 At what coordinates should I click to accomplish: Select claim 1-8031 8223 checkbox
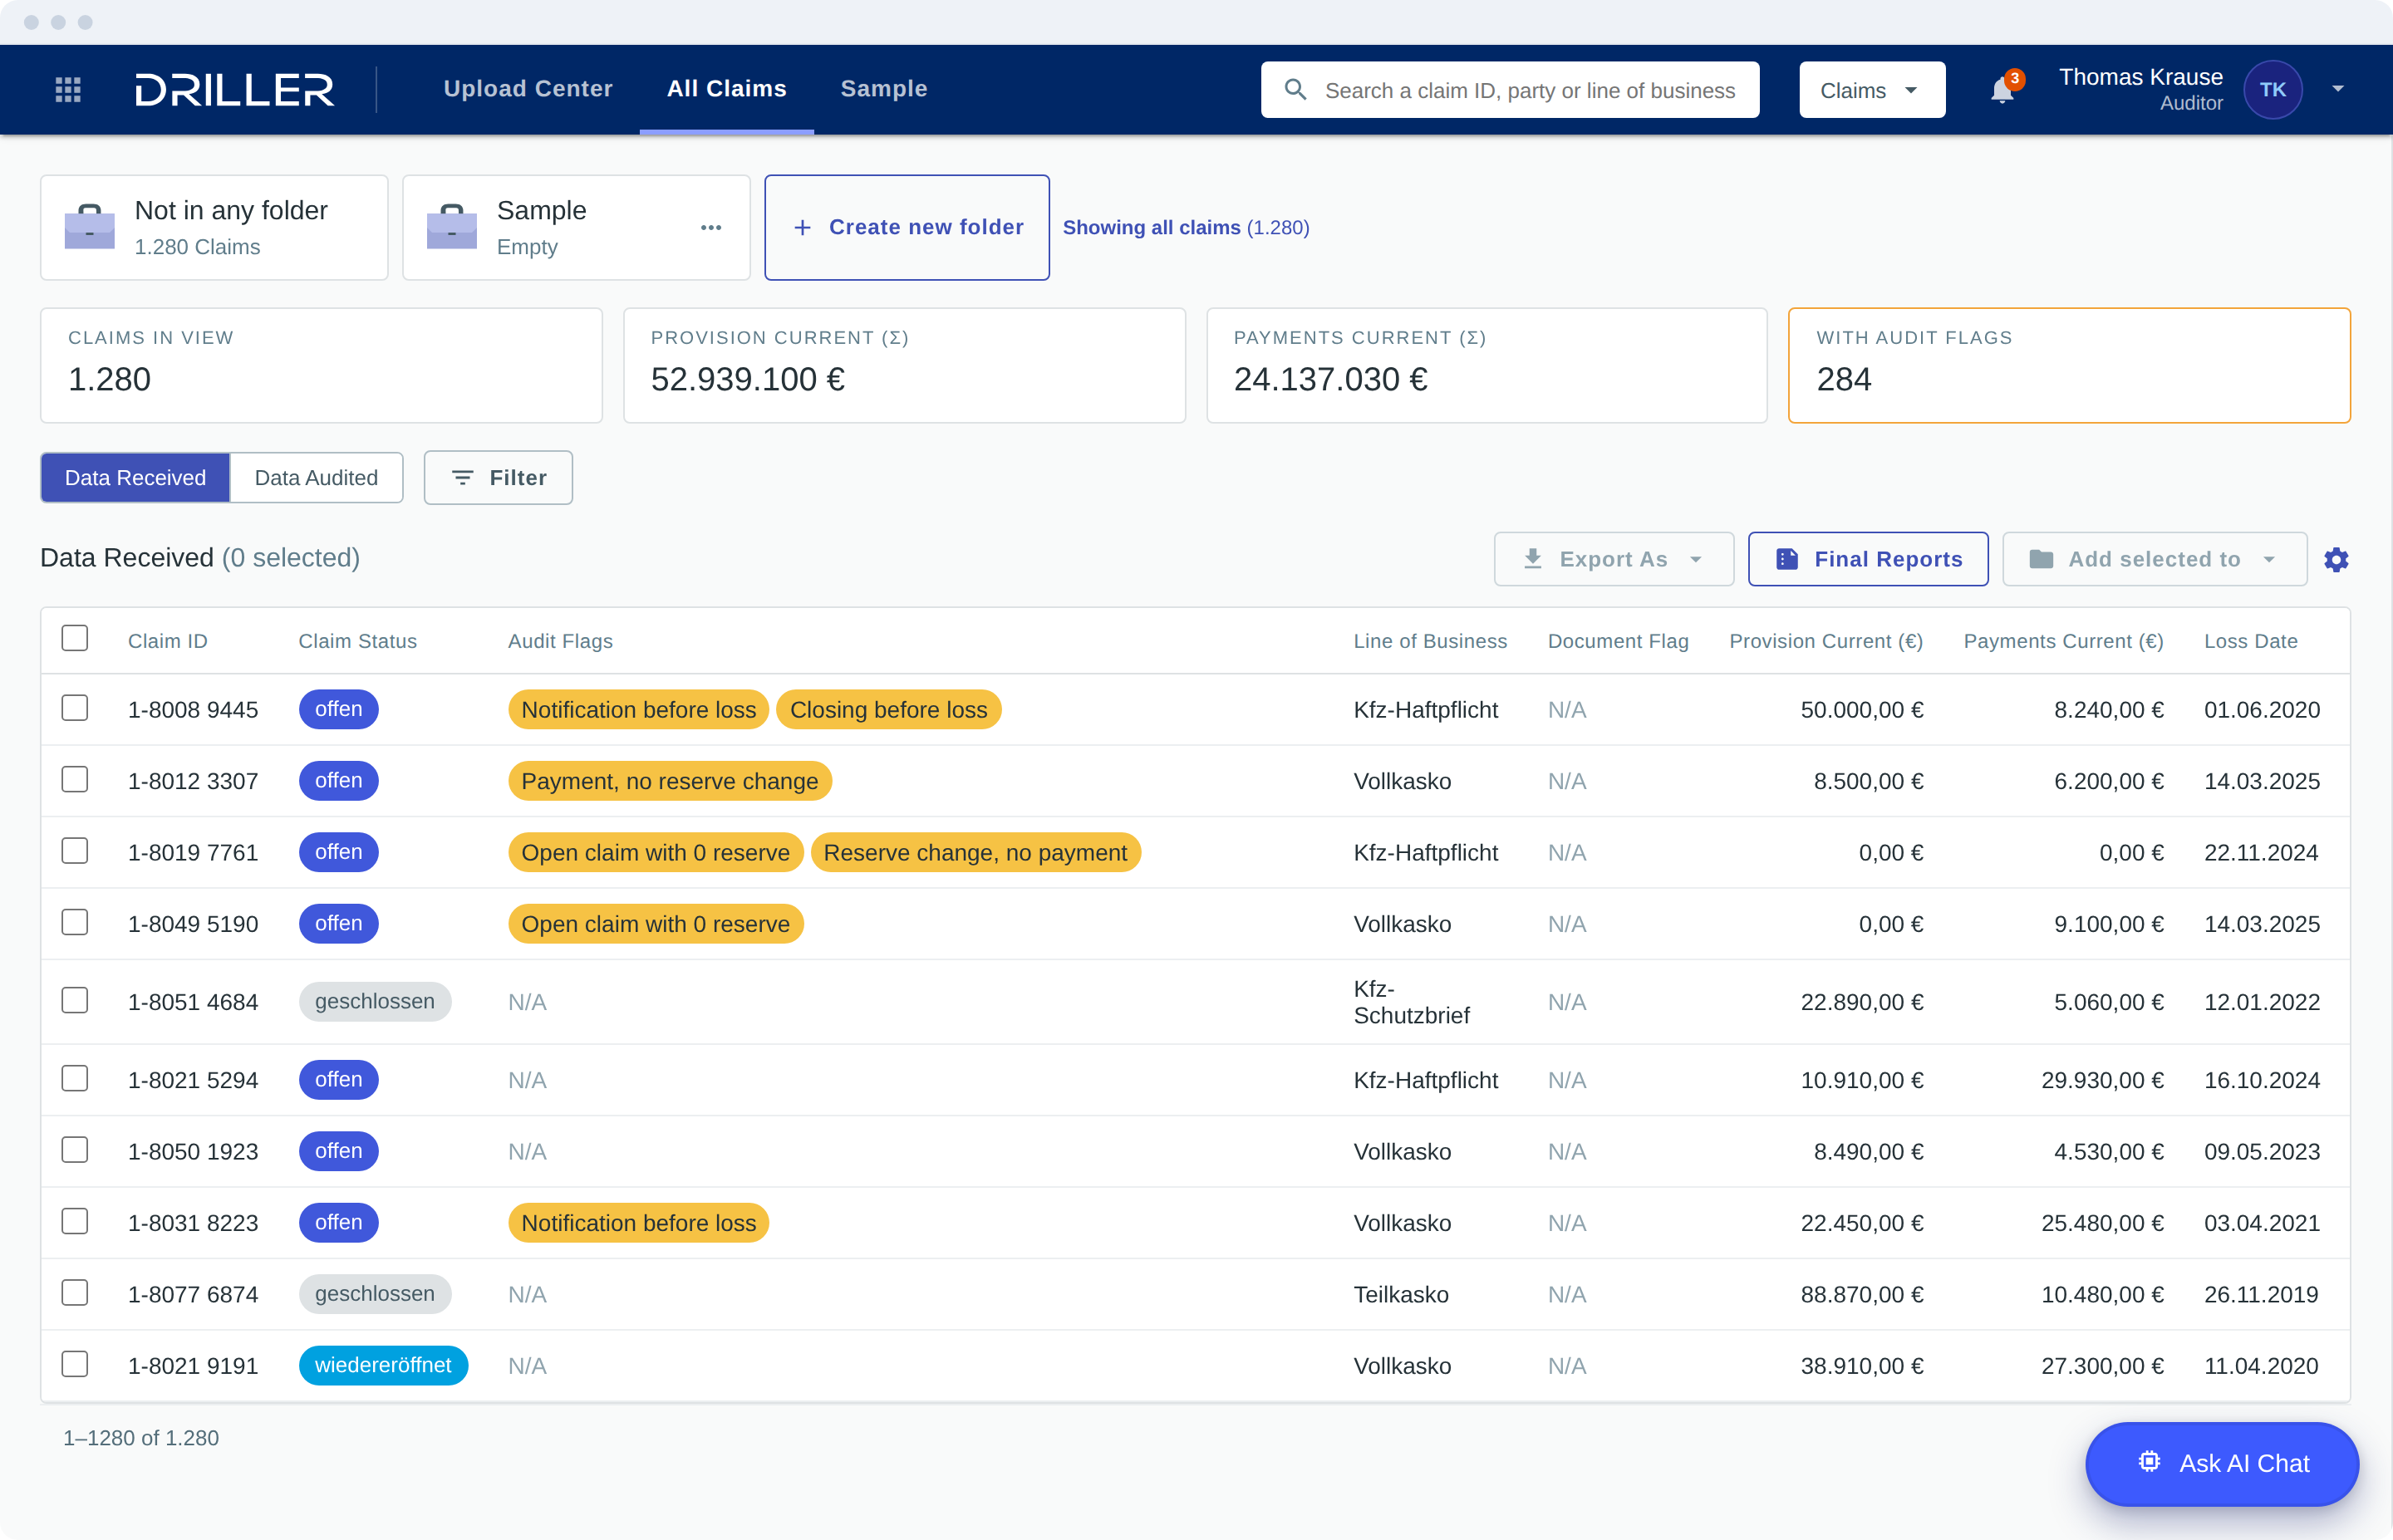pyautogui.click(x=75, y=1221)
